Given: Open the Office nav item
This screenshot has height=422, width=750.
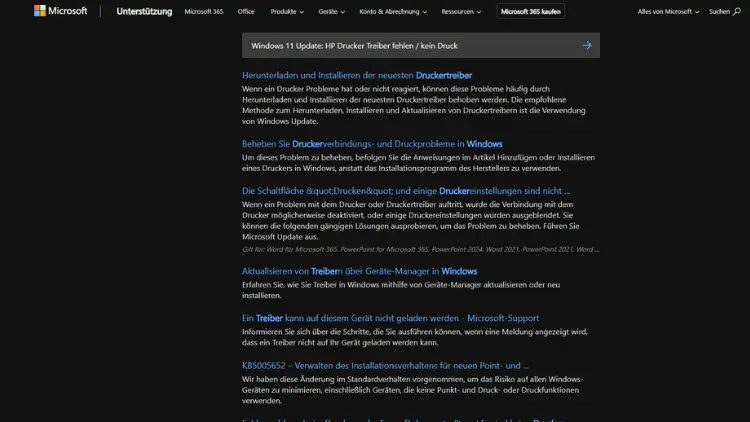Looking at the screenshot, I should [x=246, y=11].
